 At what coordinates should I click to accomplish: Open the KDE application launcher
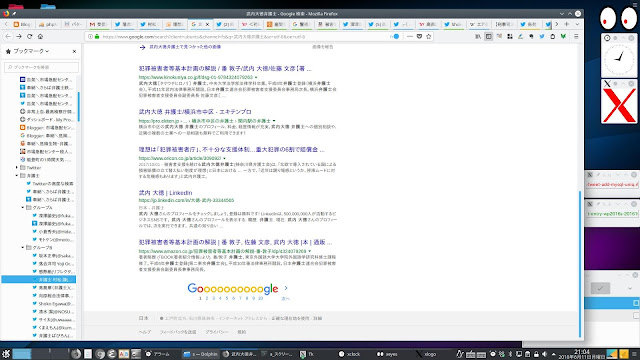(6, 354)
